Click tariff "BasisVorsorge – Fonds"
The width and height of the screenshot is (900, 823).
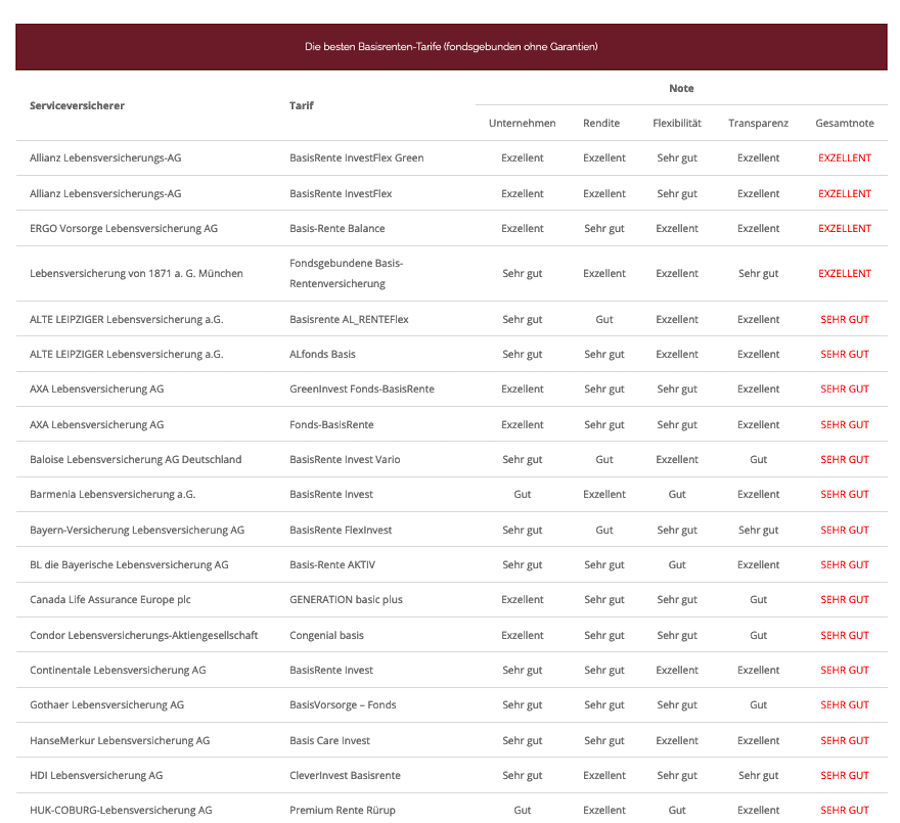343,705
